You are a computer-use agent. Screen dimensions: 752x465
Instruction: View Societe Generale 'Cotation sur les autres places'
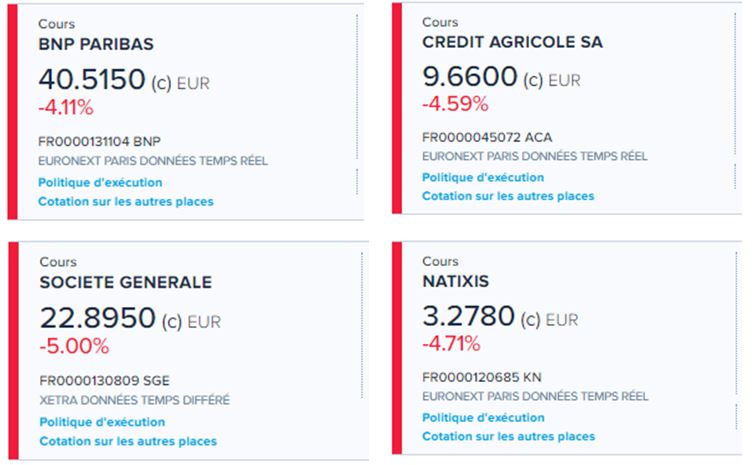127,441
